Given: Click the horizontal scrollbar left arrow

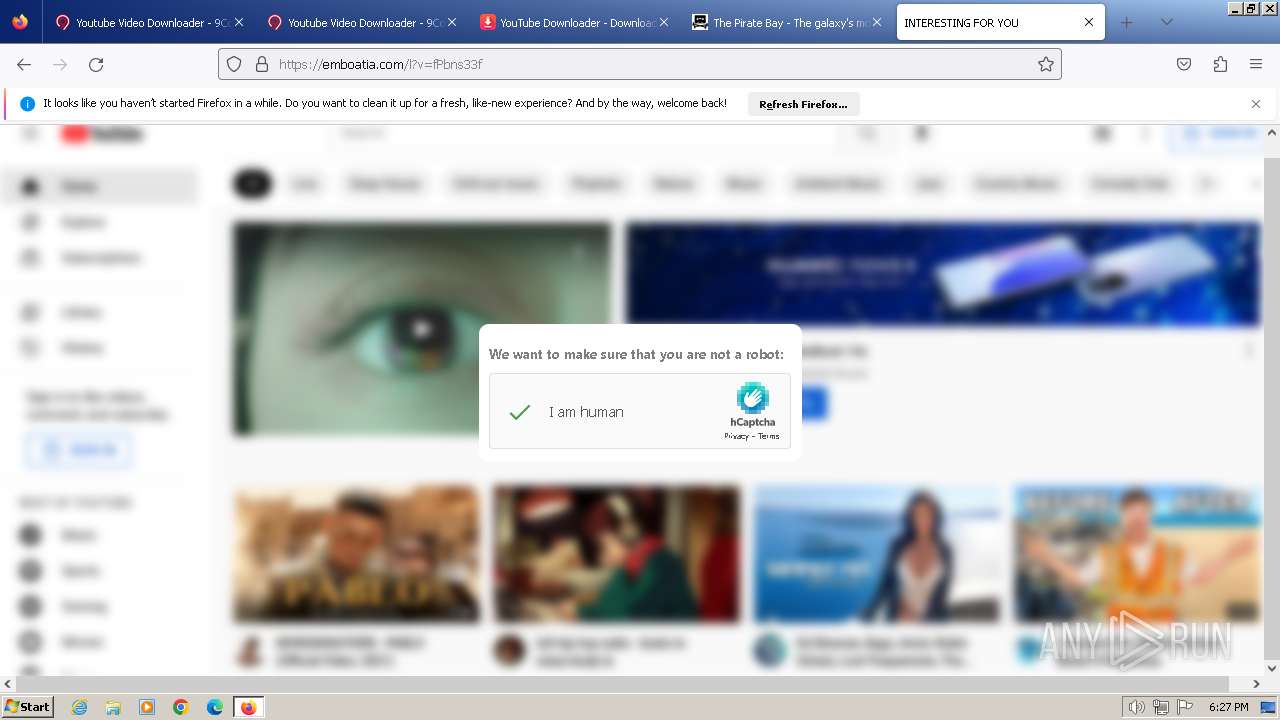Looking at the screenshot, I should pyautogui.click(x=8, y=684).
